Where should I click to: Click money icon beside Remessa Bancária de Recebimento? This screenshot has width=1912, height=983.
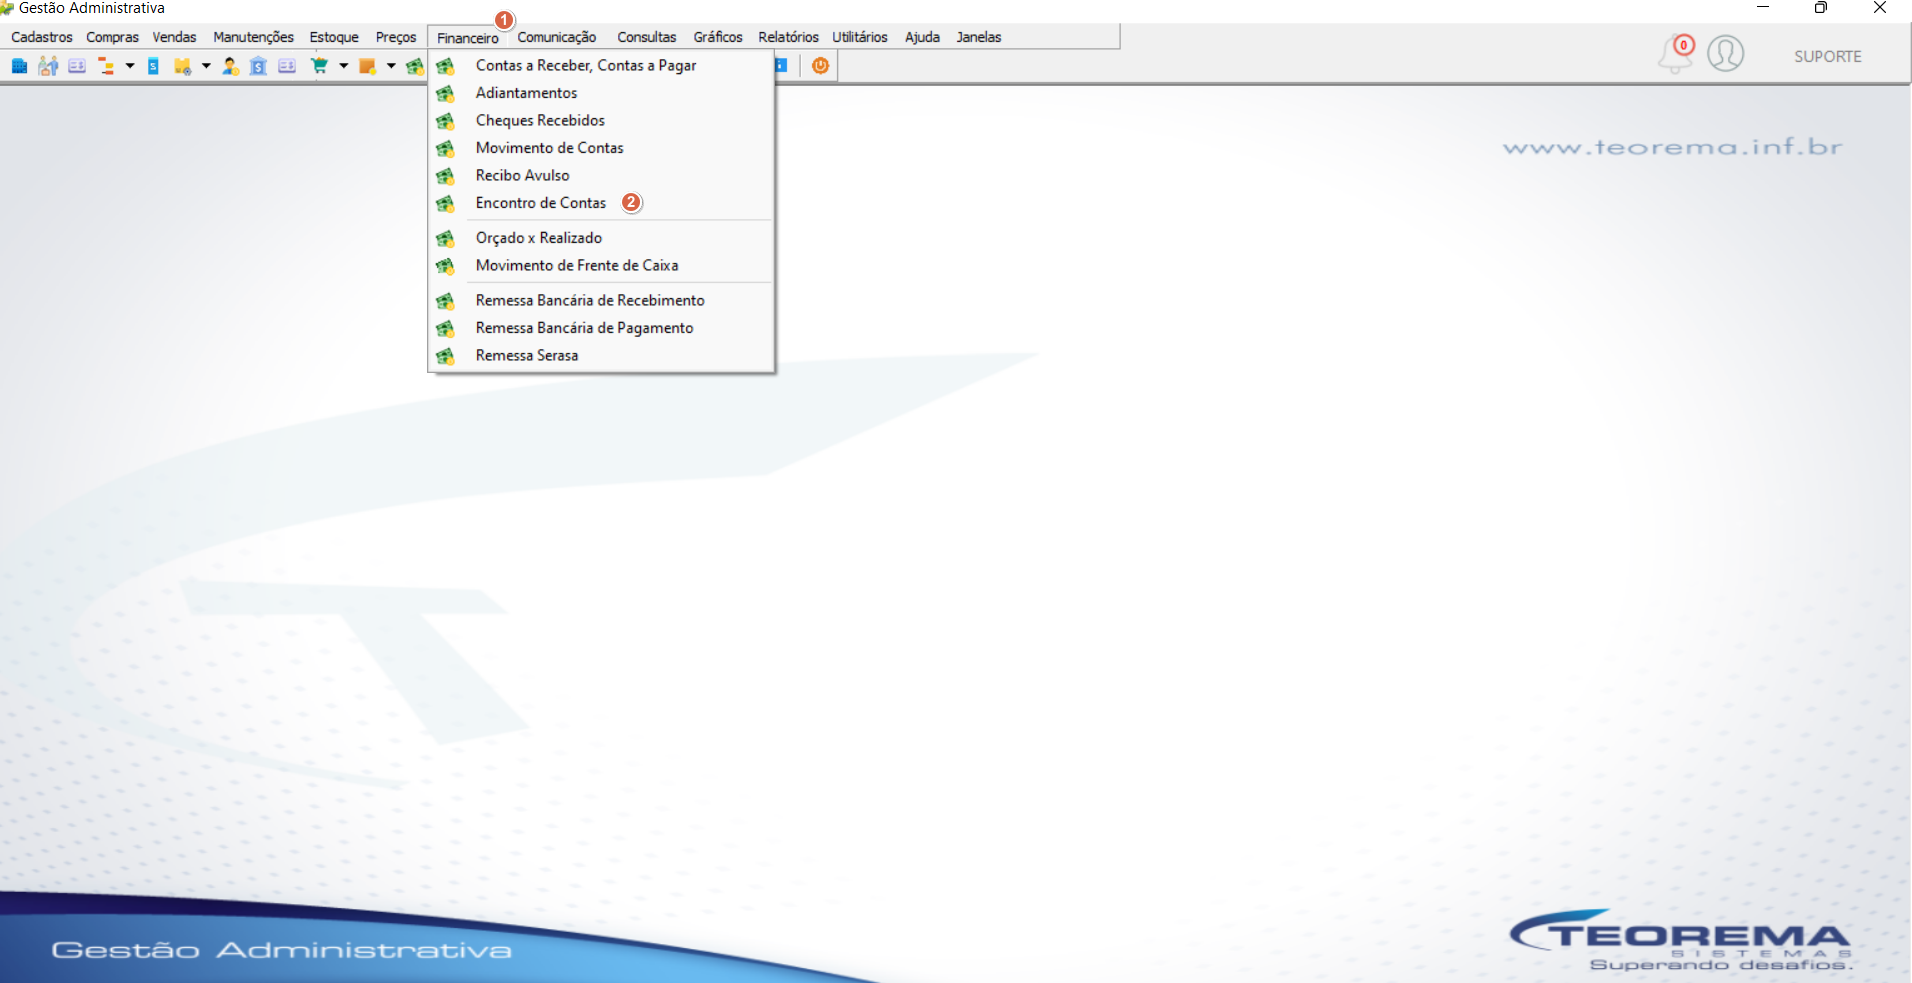coord(445,301)
